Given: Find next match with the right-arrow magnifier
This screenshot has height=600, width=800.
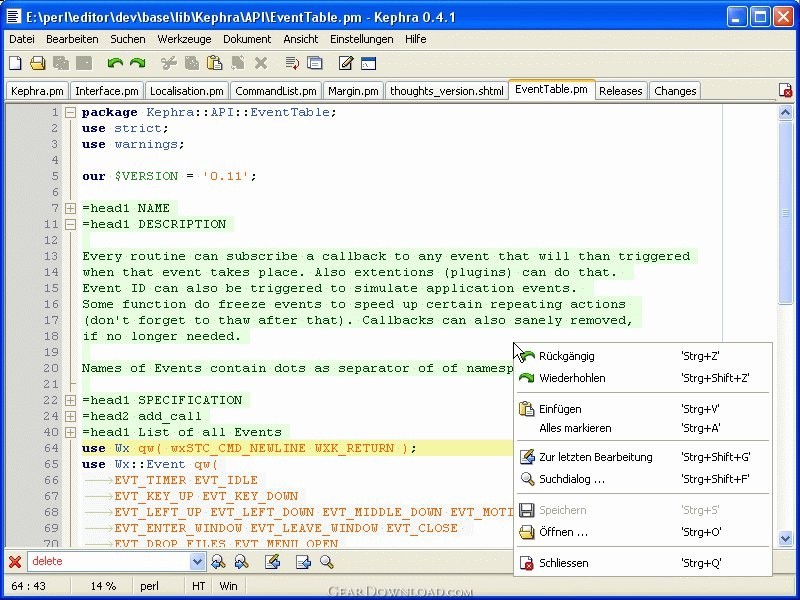Looking at the screenshot, I should point(241,562).
